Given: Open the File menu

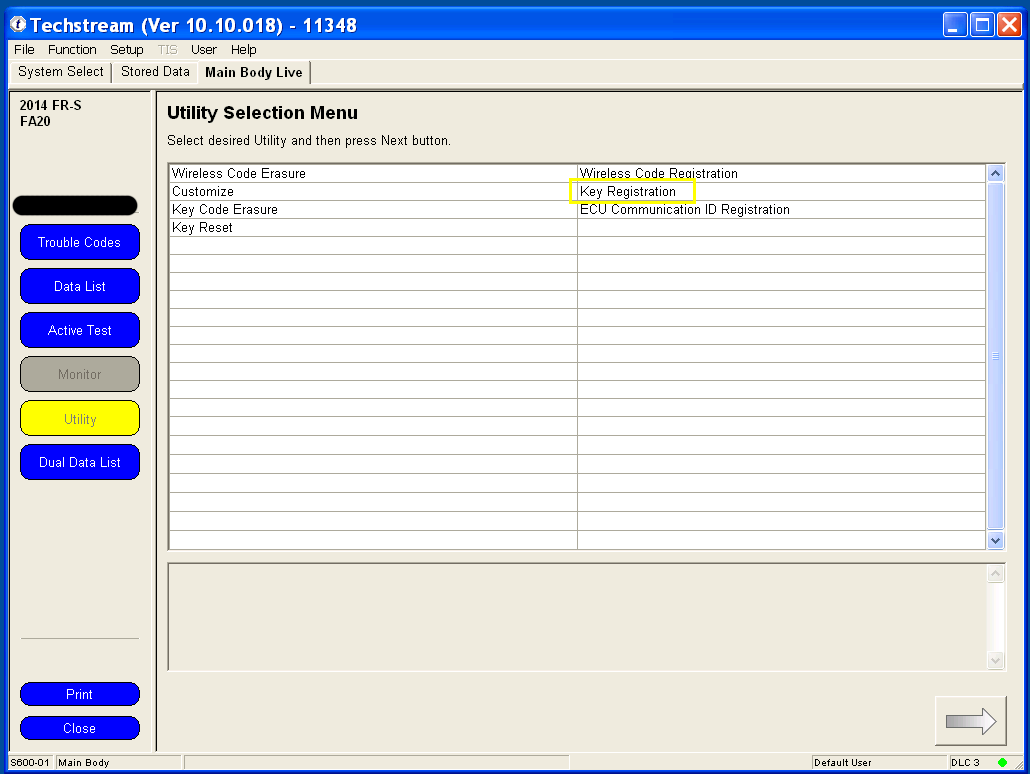Looking at the screenshot, I should point(24,50).
